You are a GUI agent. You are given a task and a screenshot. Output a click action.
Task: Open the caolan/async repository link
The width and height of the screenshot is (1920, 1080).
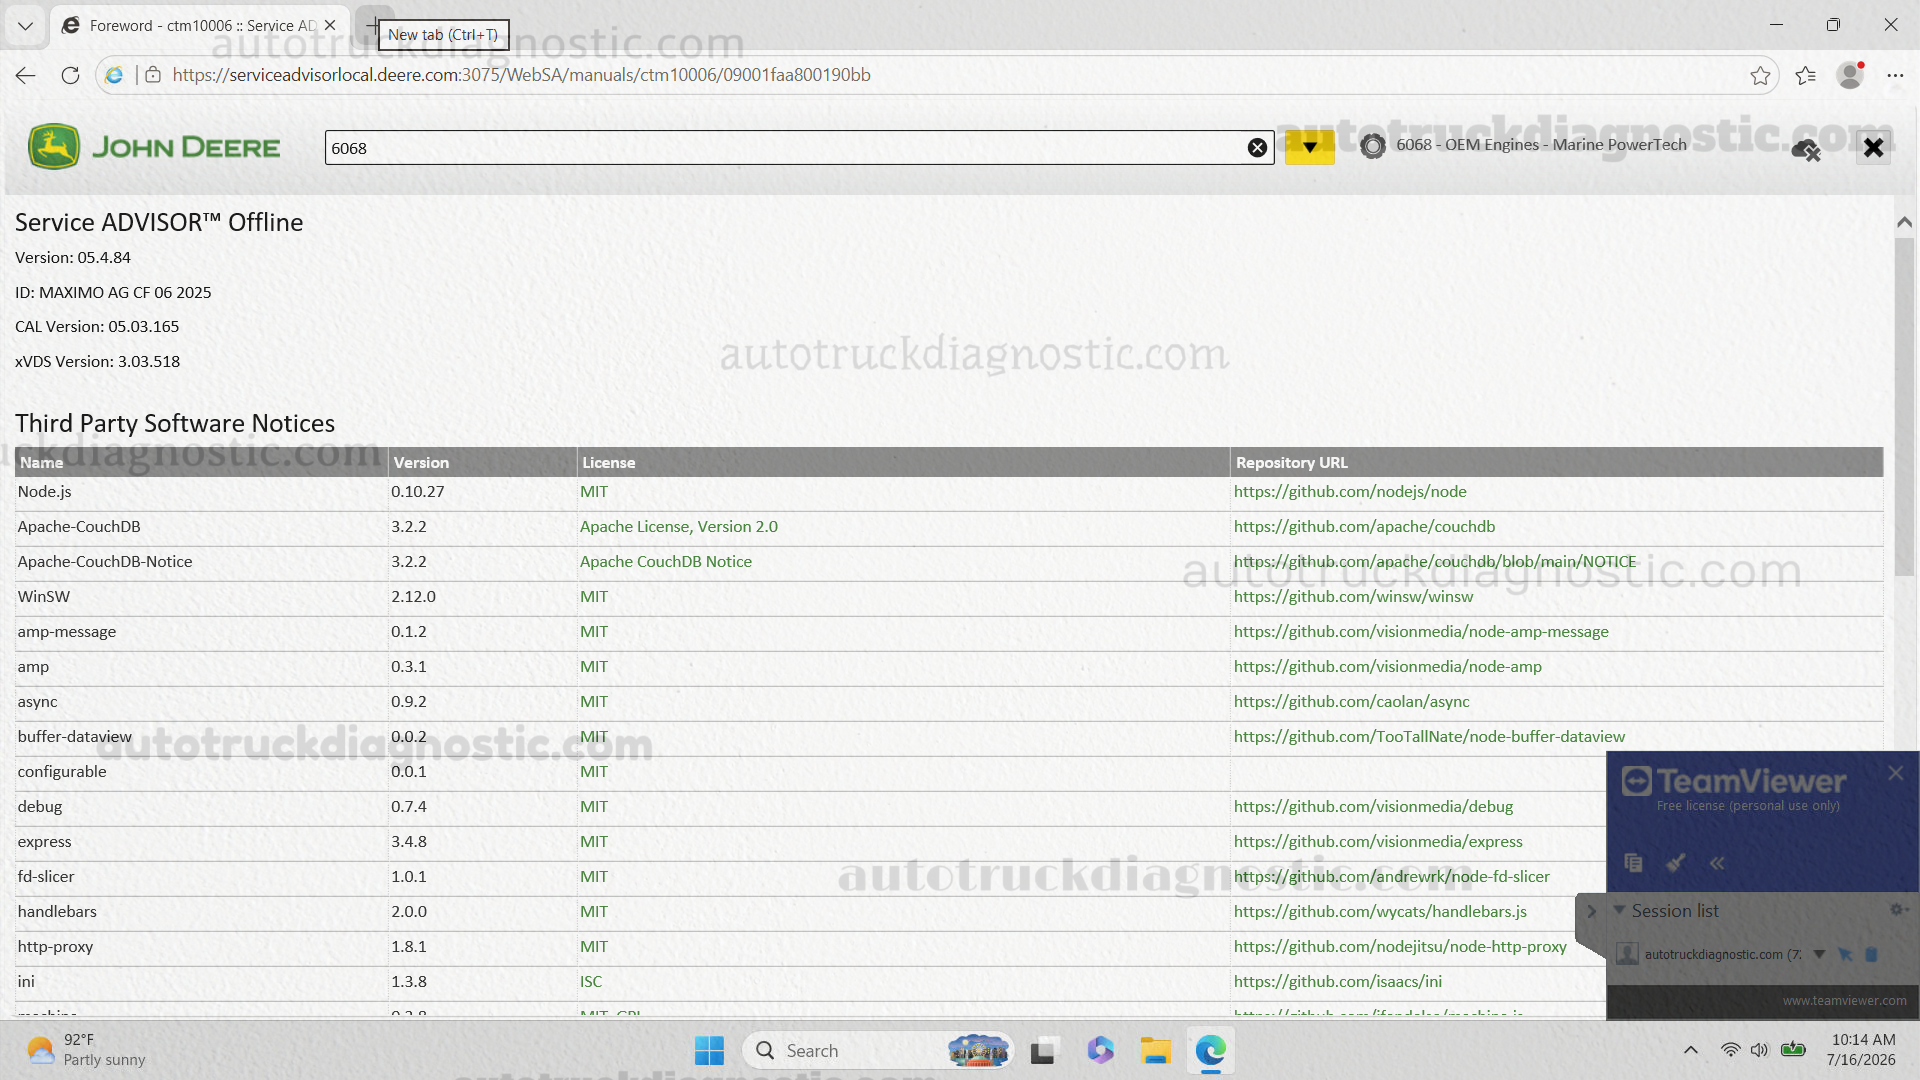[1351, 702]
